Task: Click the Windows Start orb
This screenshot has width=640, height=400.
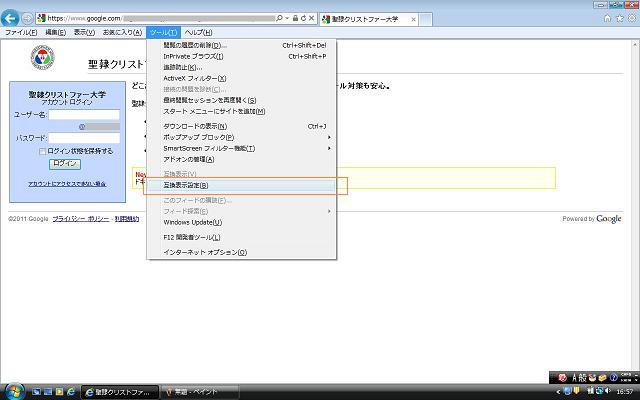Action: (14, 391)
